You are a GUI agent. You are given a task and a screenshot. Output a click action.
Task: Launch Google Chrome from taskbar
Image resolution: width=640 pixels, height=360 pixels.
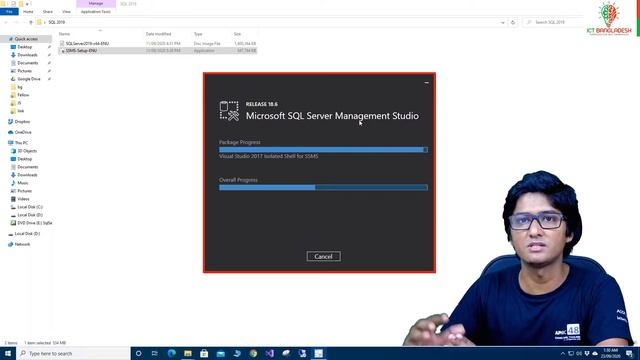[x=253, y=353]
